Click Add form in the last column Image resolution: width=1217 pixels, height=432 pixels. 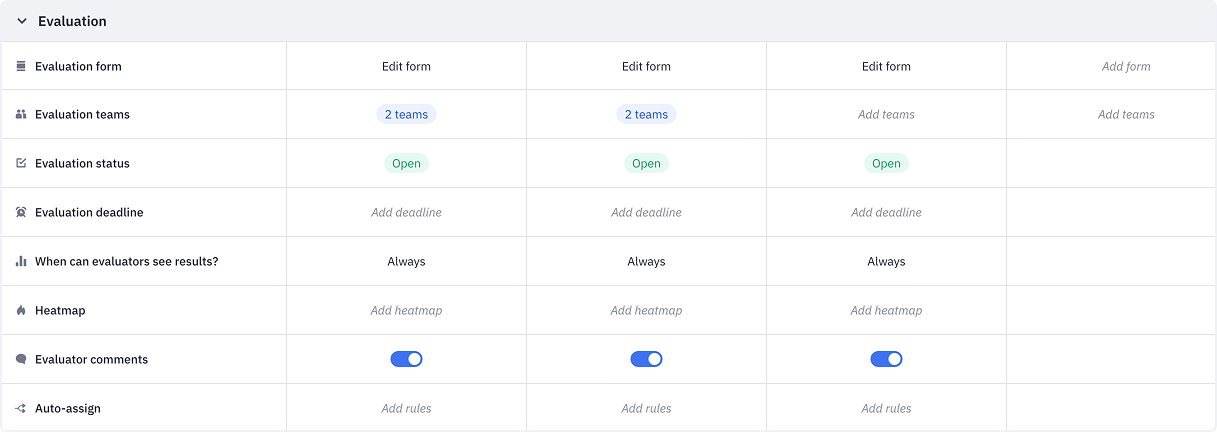[x=1126, y=66]
